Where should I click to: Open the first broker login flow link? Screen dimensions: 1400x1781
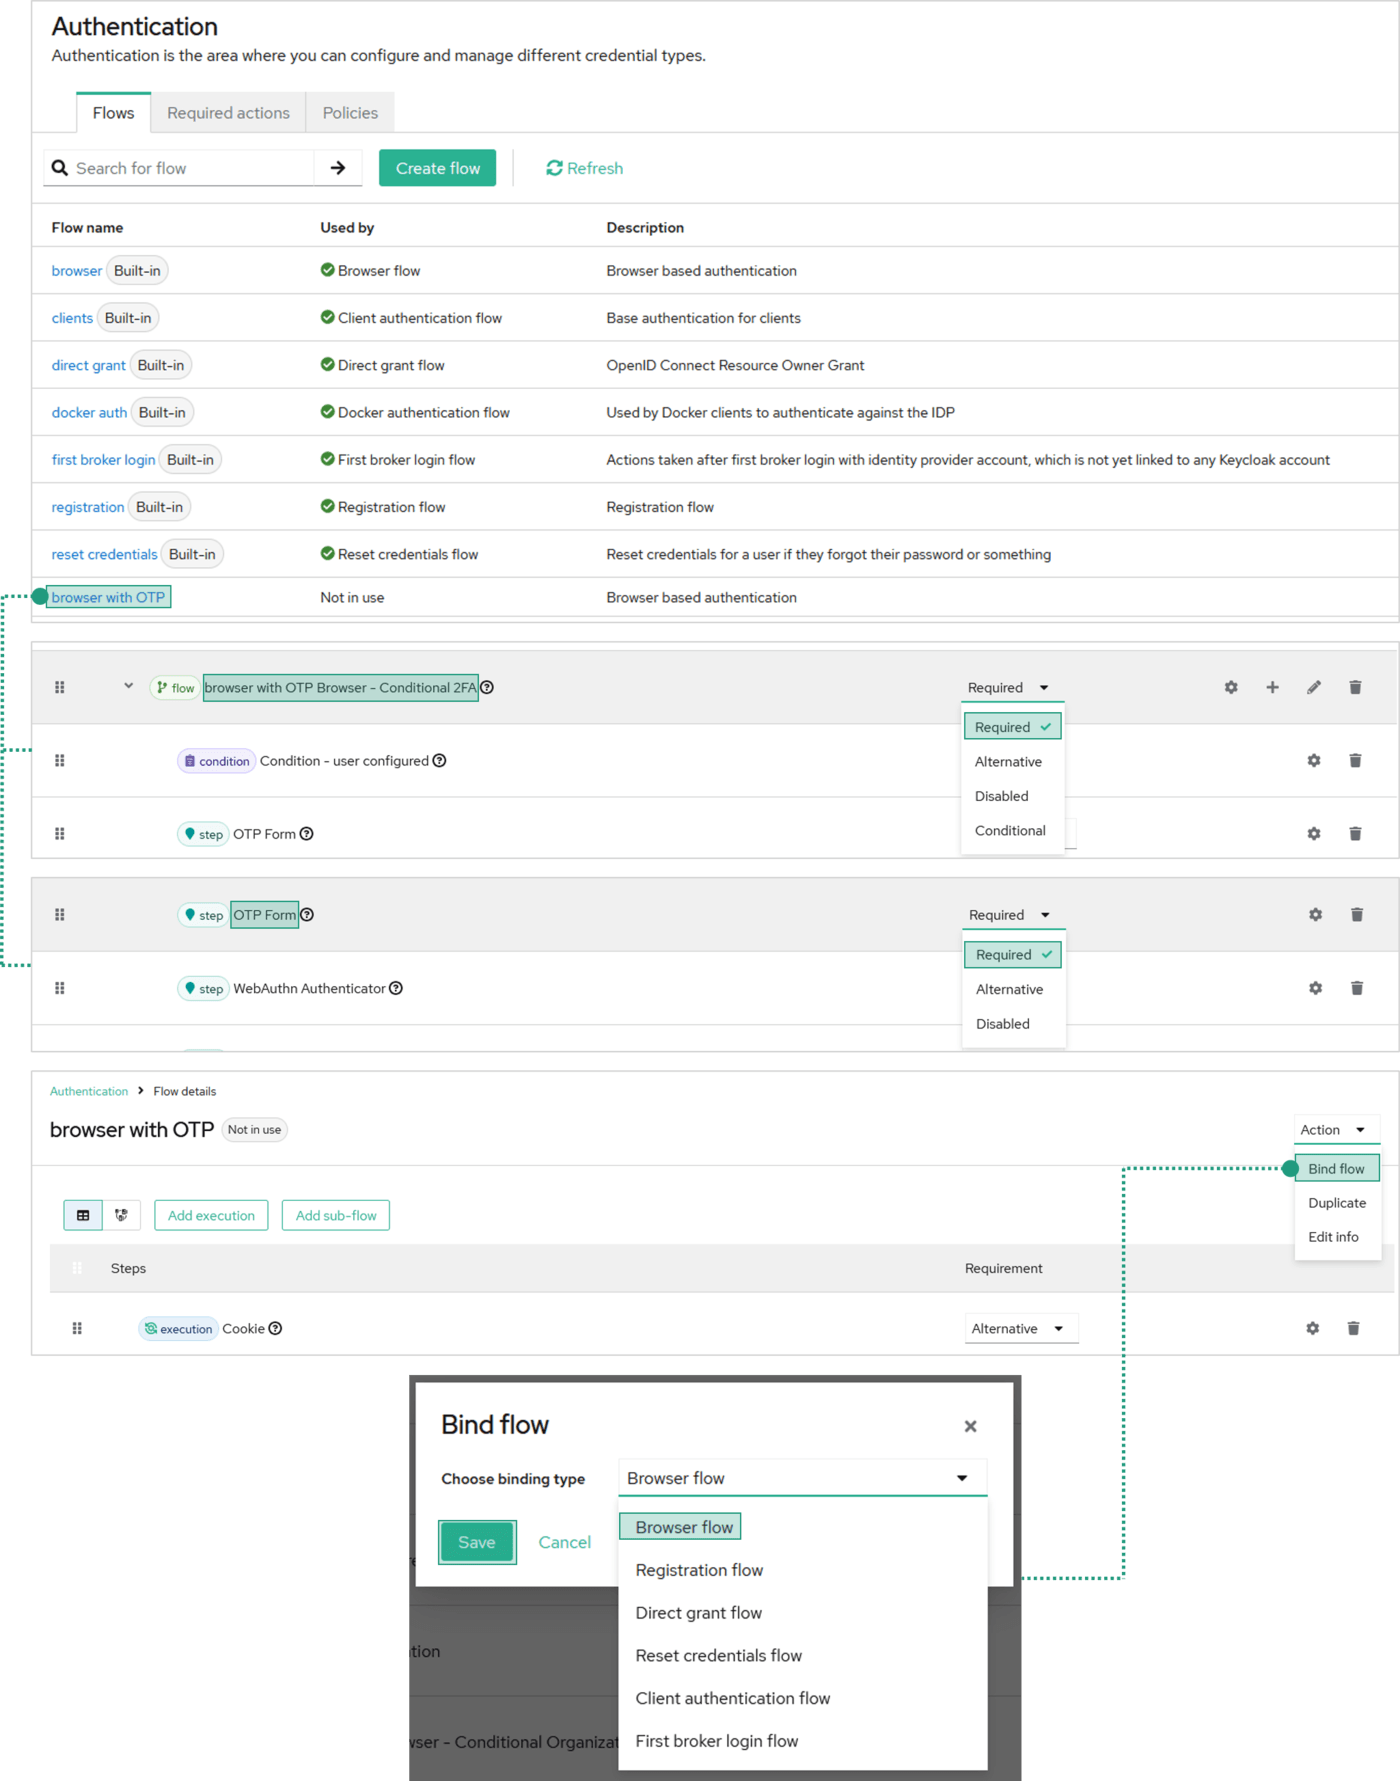(x=103, y=460)
